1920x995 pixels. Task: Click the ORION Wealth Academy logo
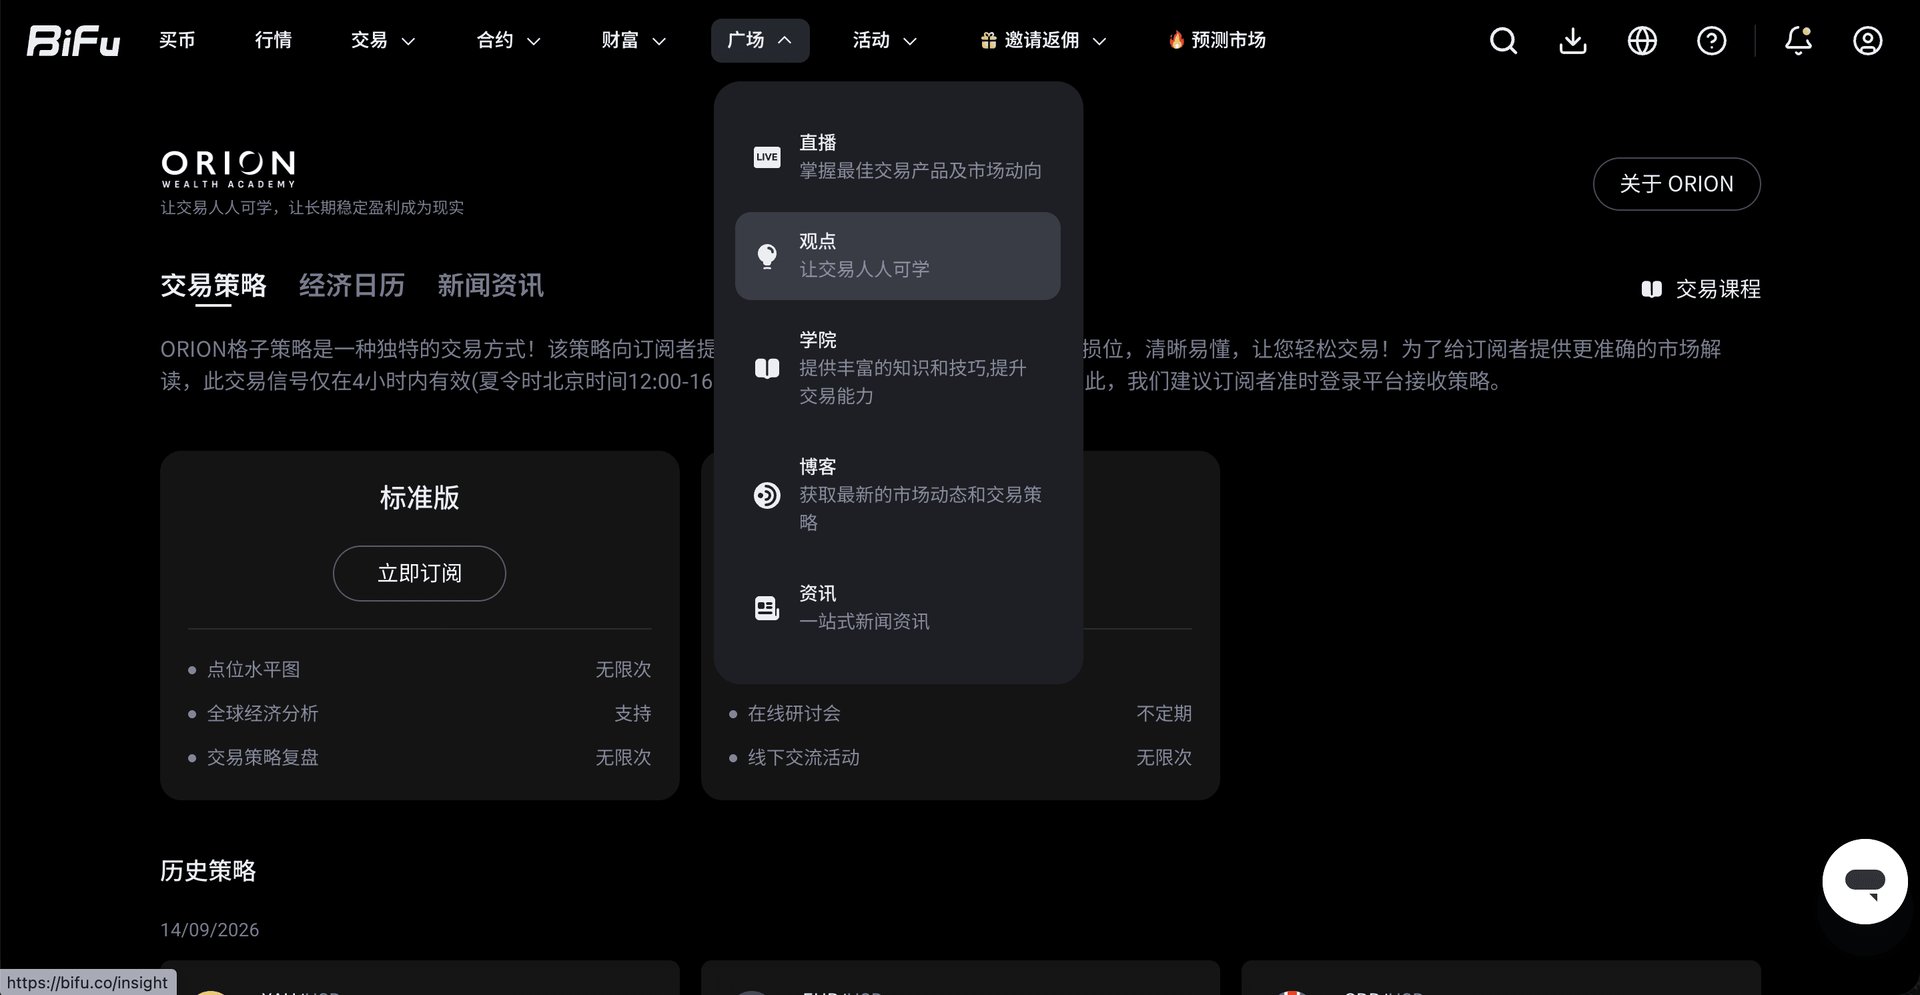click(x=229, y=169)
